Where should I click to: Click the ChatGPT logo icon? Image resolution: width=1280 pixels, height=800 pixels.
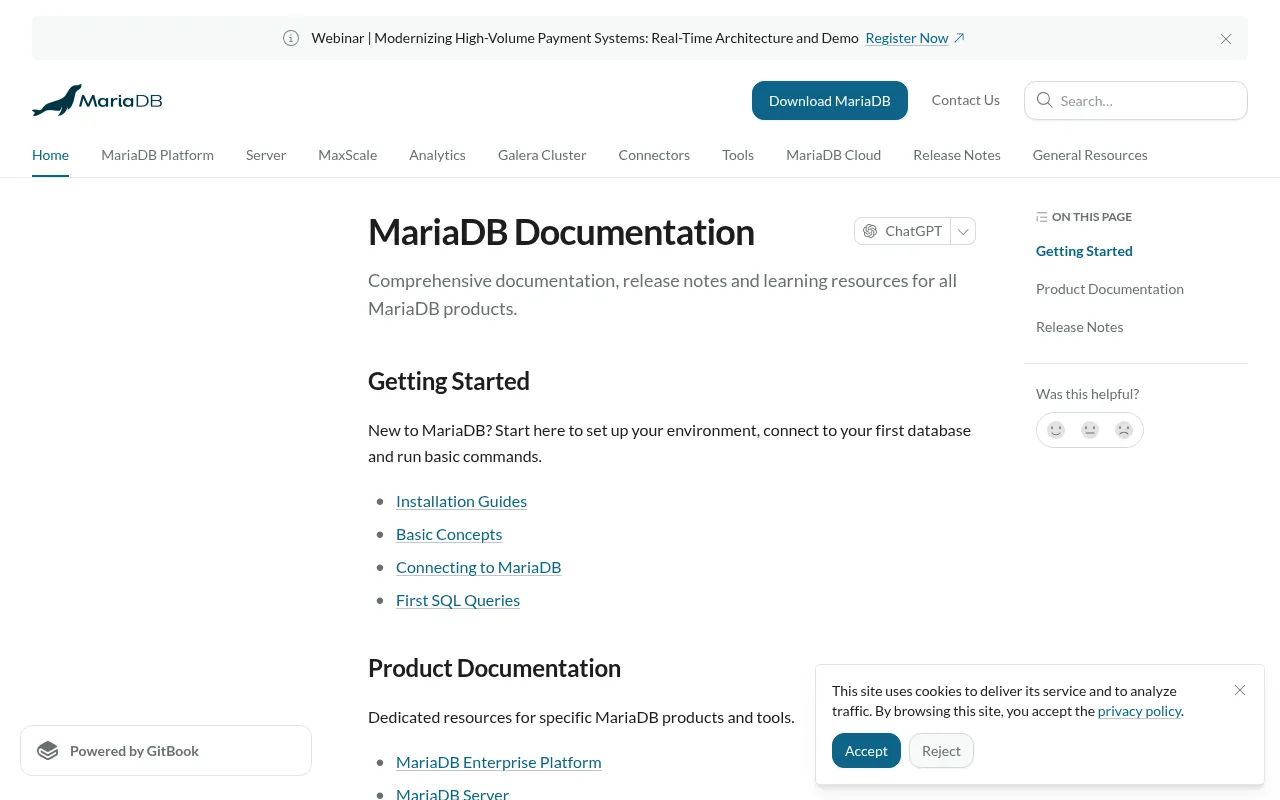(x=870, y=231)
